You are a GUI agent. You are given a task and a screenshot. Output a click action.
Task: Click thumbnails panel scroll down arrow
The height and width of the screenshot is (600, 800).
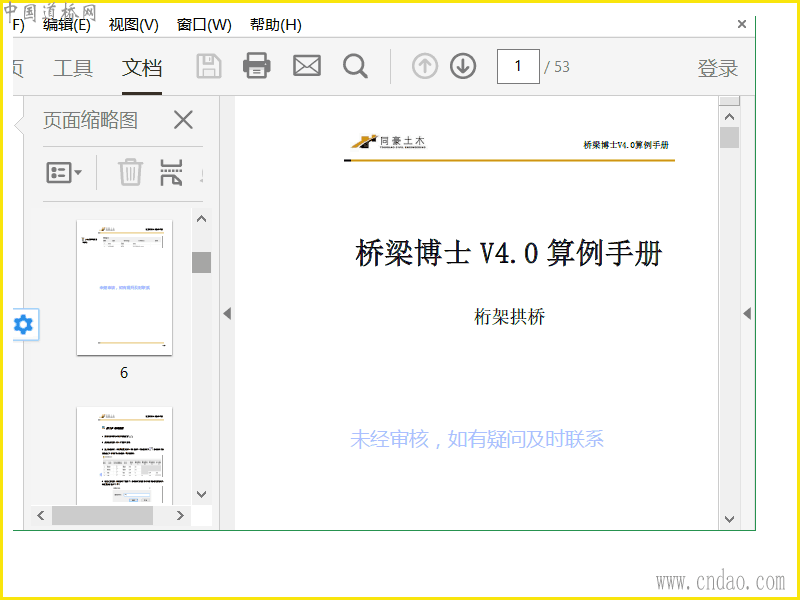[202, 494]
